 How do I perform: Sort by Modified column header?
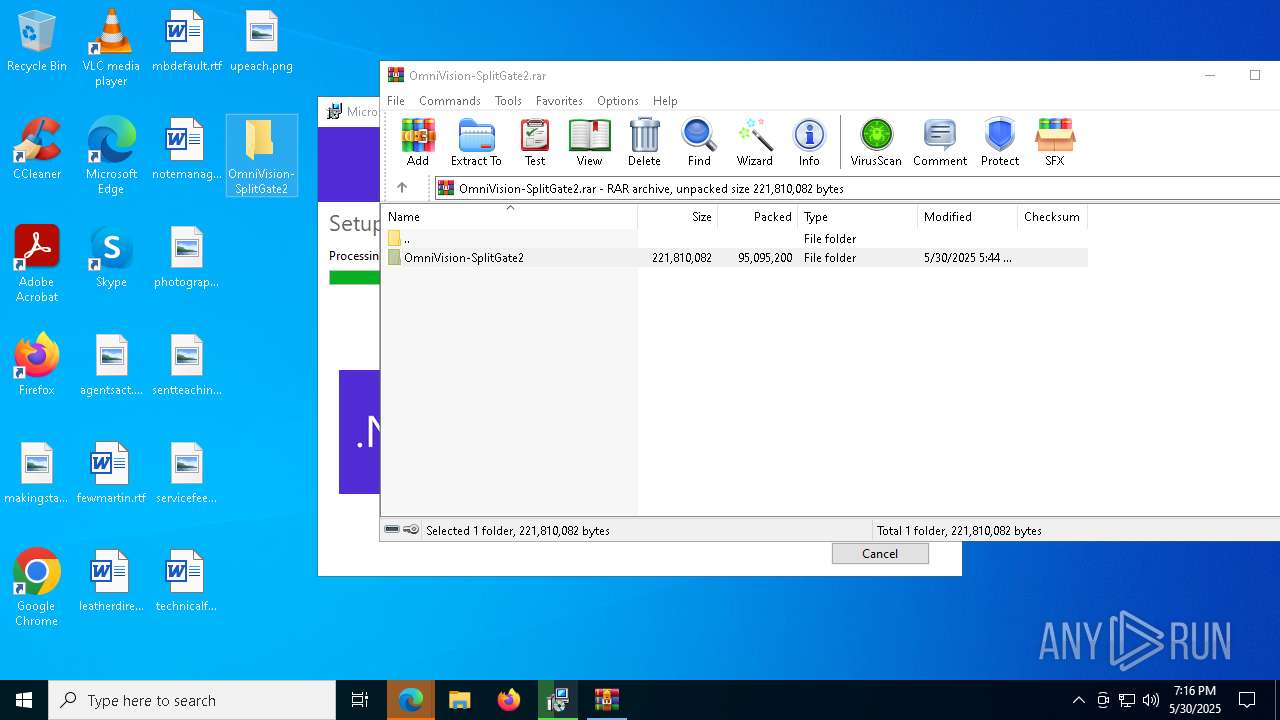coord(967,217)
